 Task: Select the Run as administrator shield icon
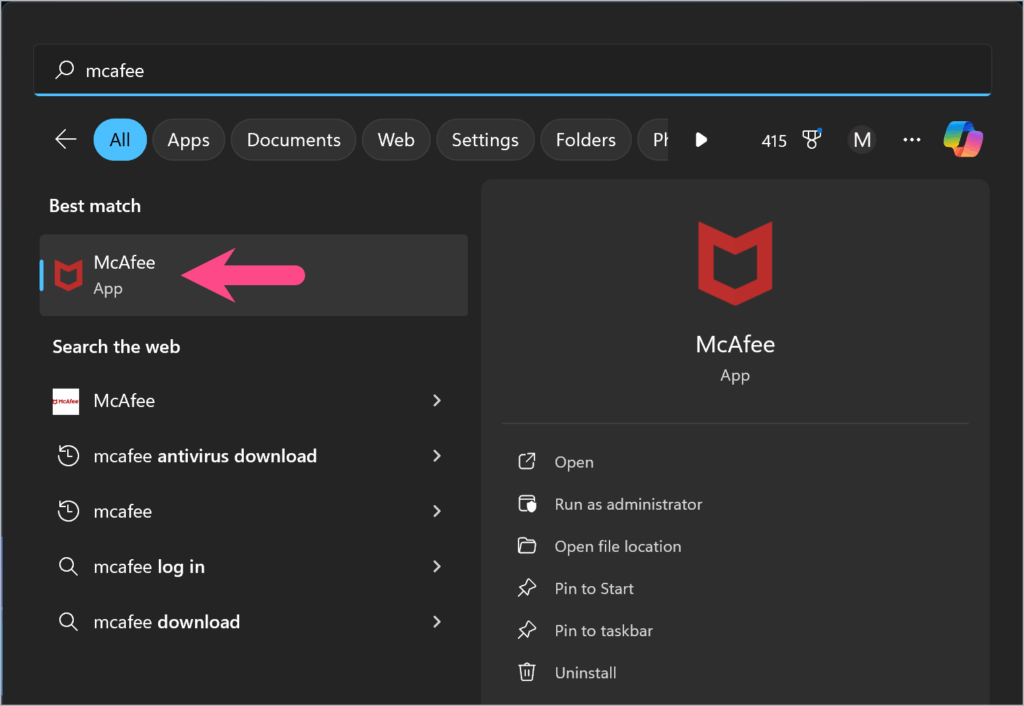tap(527, 504)
